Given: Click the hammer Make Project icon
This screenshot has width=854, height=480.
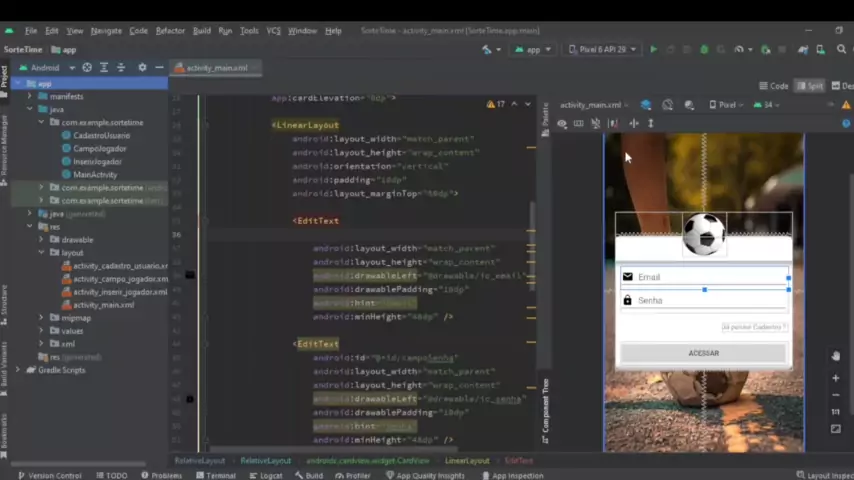Looking at the screenshot, I should click(487, 49).
